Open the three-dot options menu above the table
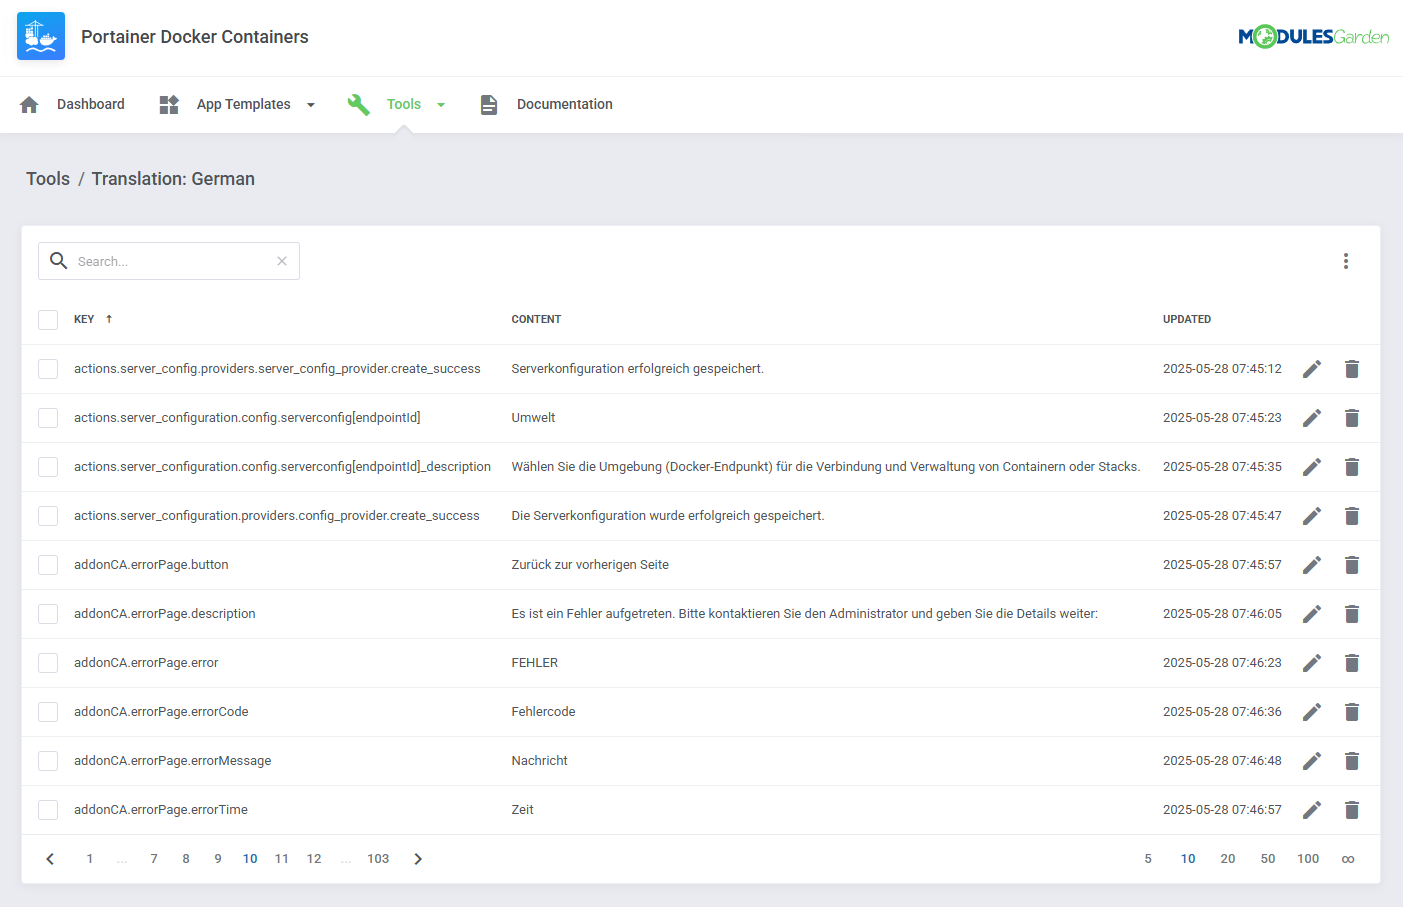This screenshot has width=1403, height=907. pos(1346,261)
